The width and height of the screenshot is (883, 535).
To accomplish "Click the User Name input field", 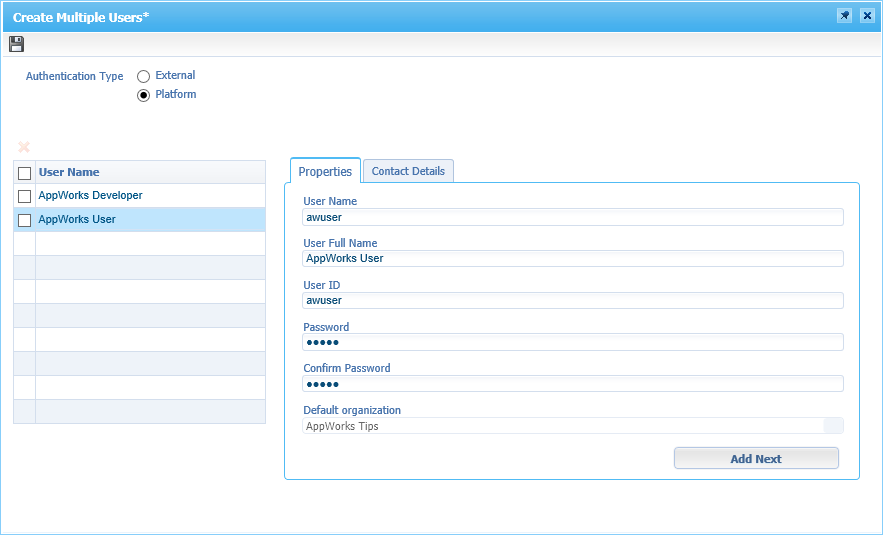I will pyautogui.click(x=573, y=217).
